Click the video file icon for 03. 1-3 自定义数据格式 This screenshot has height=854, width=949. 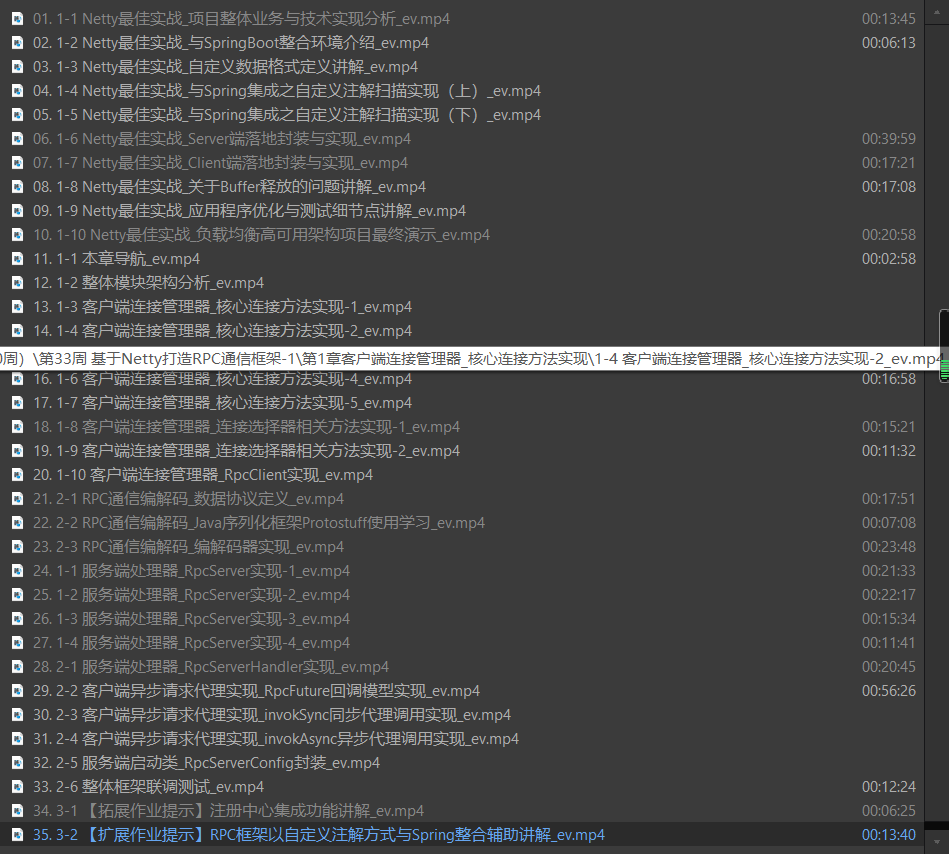[x=18, y=67]
